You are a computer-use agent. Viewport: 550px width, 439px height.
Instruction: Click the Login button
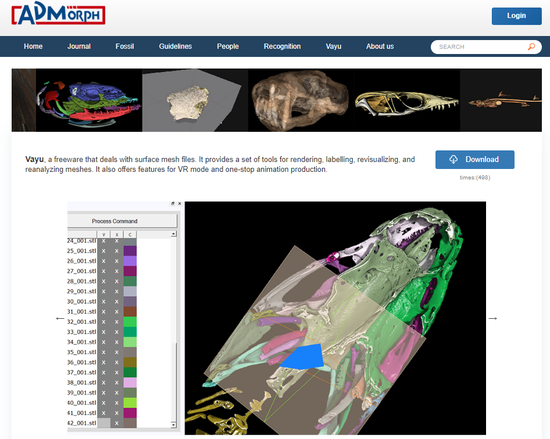(x=517, y=16)
